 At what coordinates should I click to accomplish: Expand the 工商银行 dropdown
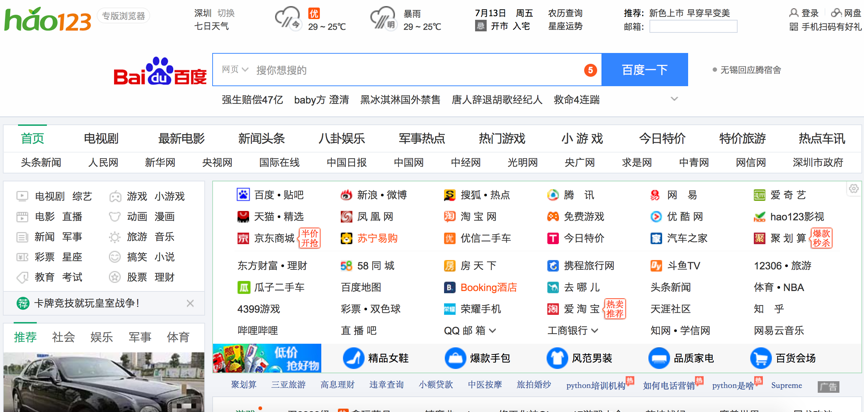click(595, 331)
